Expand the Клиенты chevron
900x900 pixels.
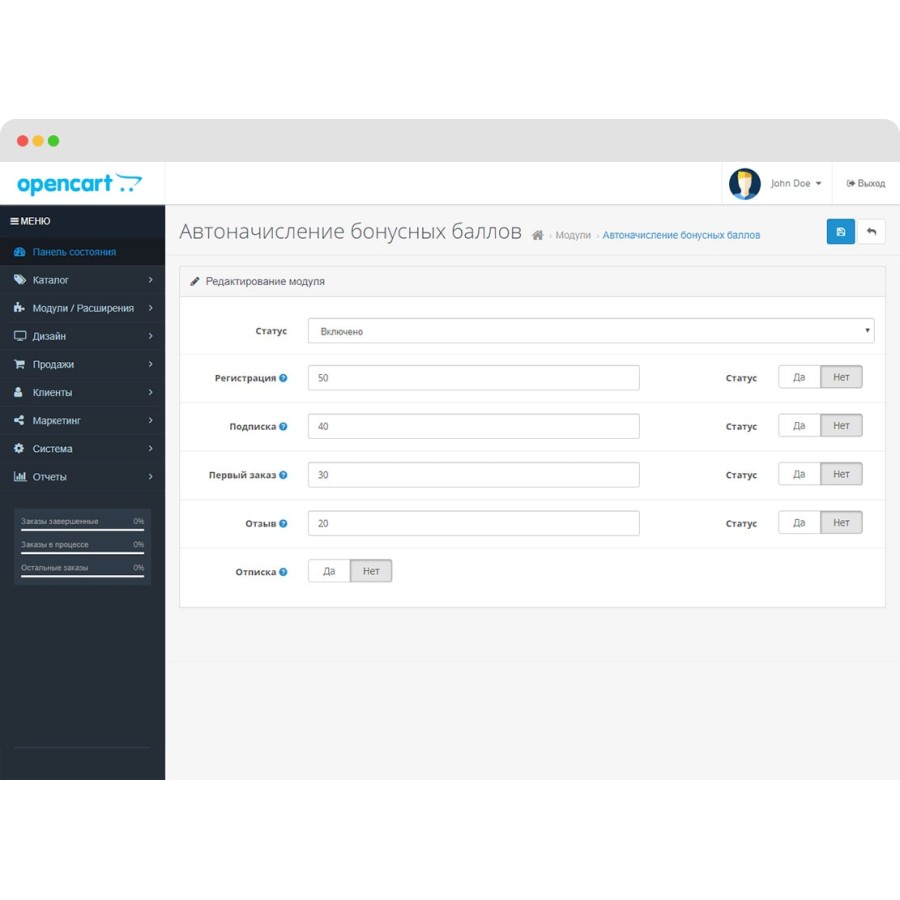[x=150, y=392]
